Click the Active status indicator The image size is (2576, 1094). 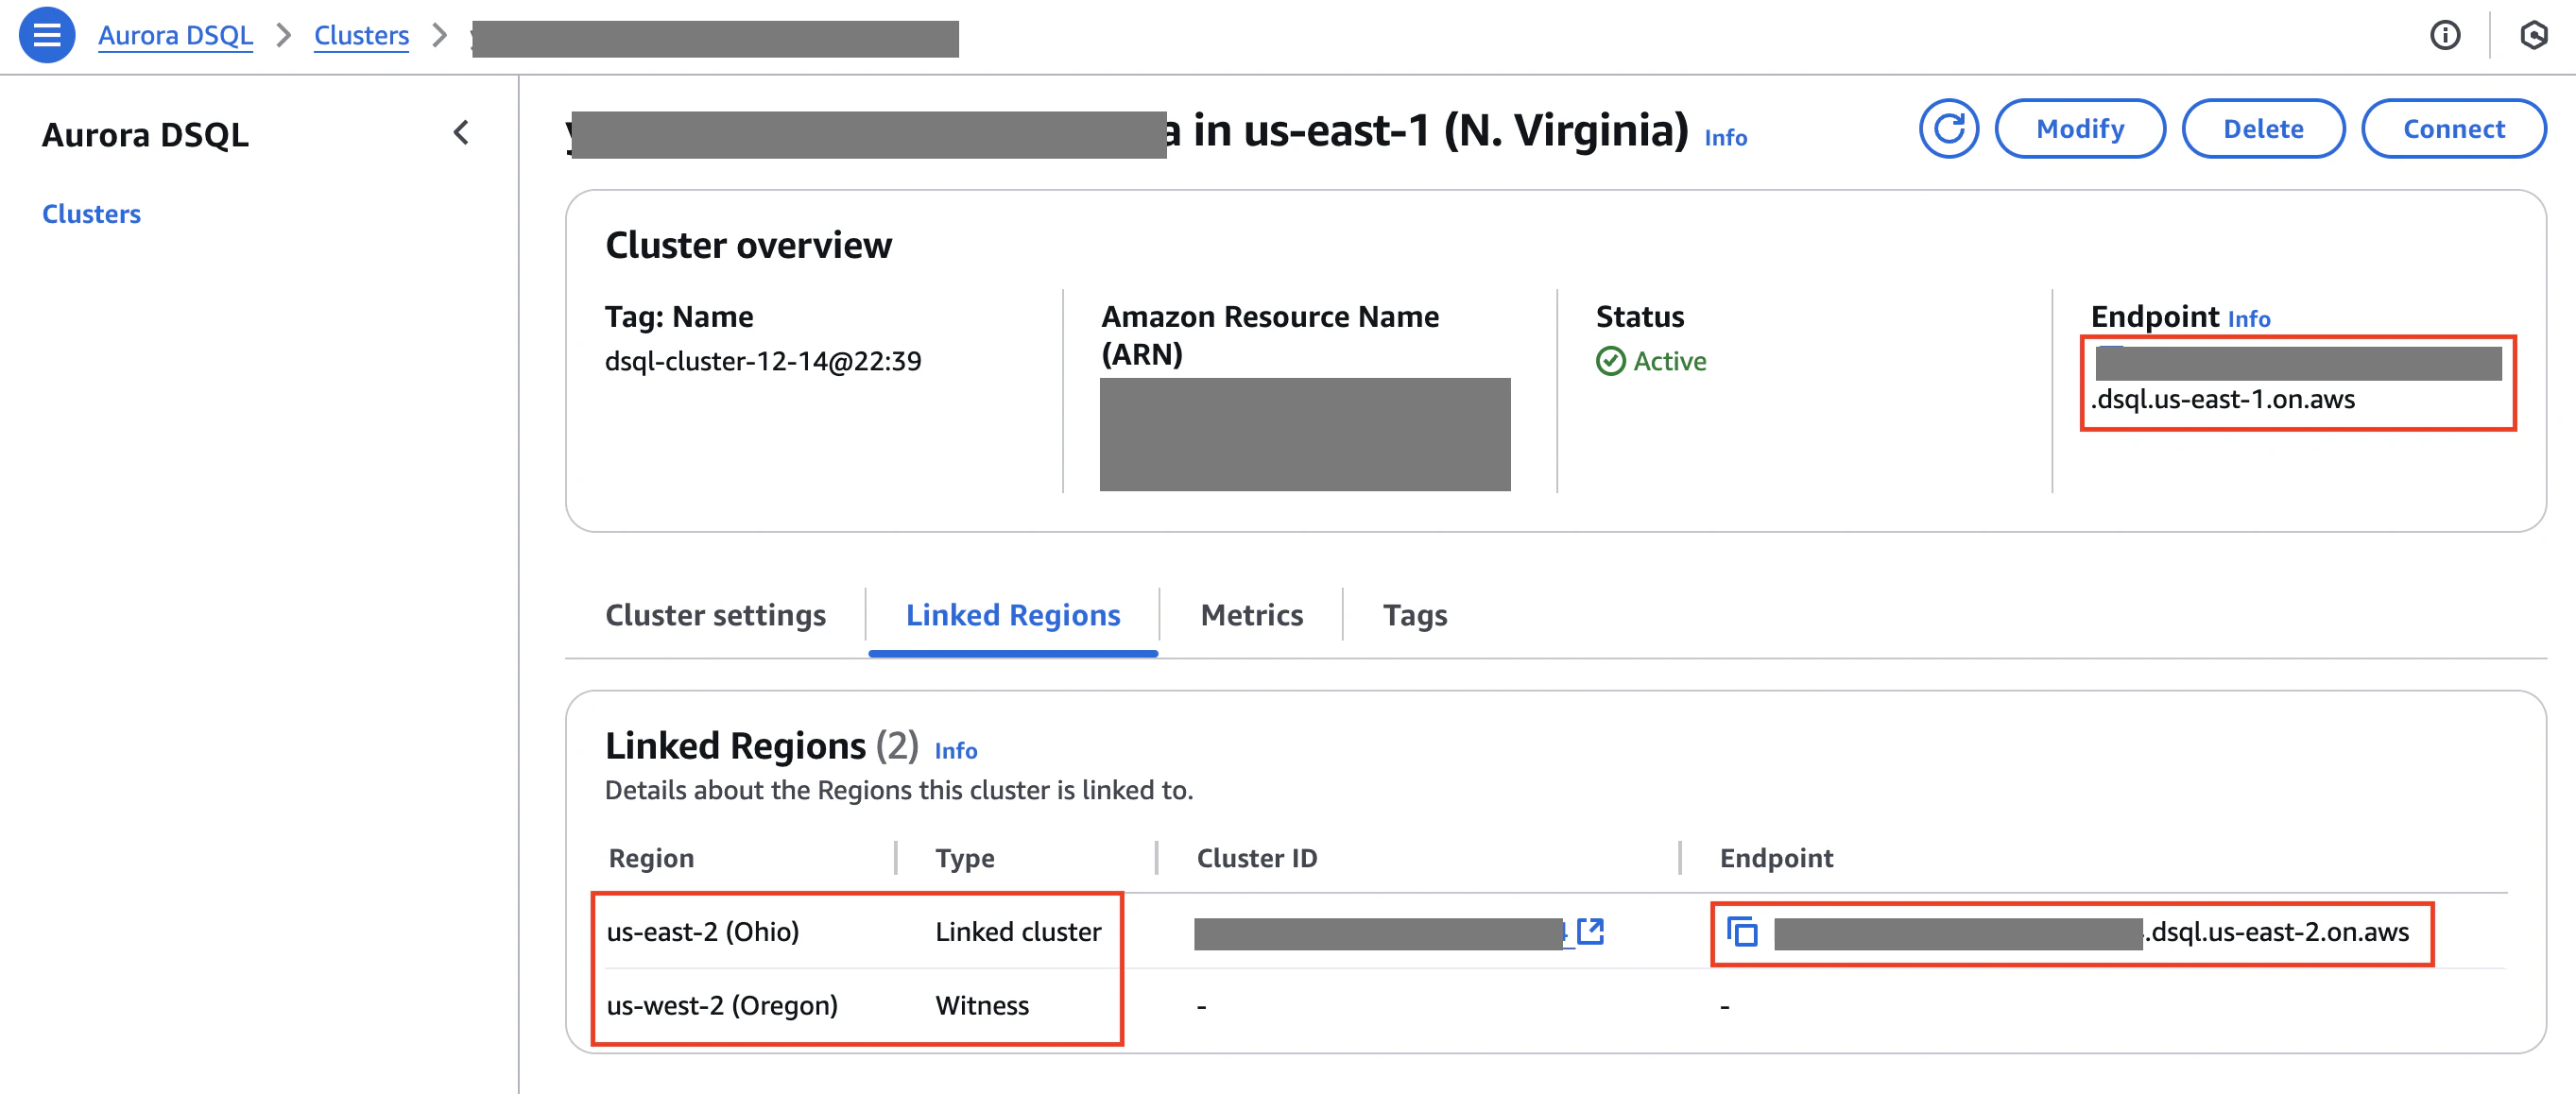(1651, 361)
